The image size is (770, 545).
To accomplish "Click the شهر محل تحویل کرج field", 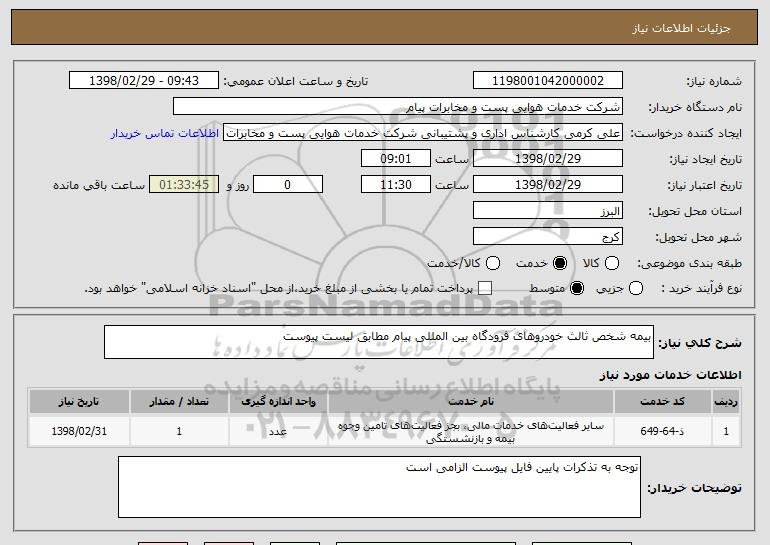I will pos(548,237).
